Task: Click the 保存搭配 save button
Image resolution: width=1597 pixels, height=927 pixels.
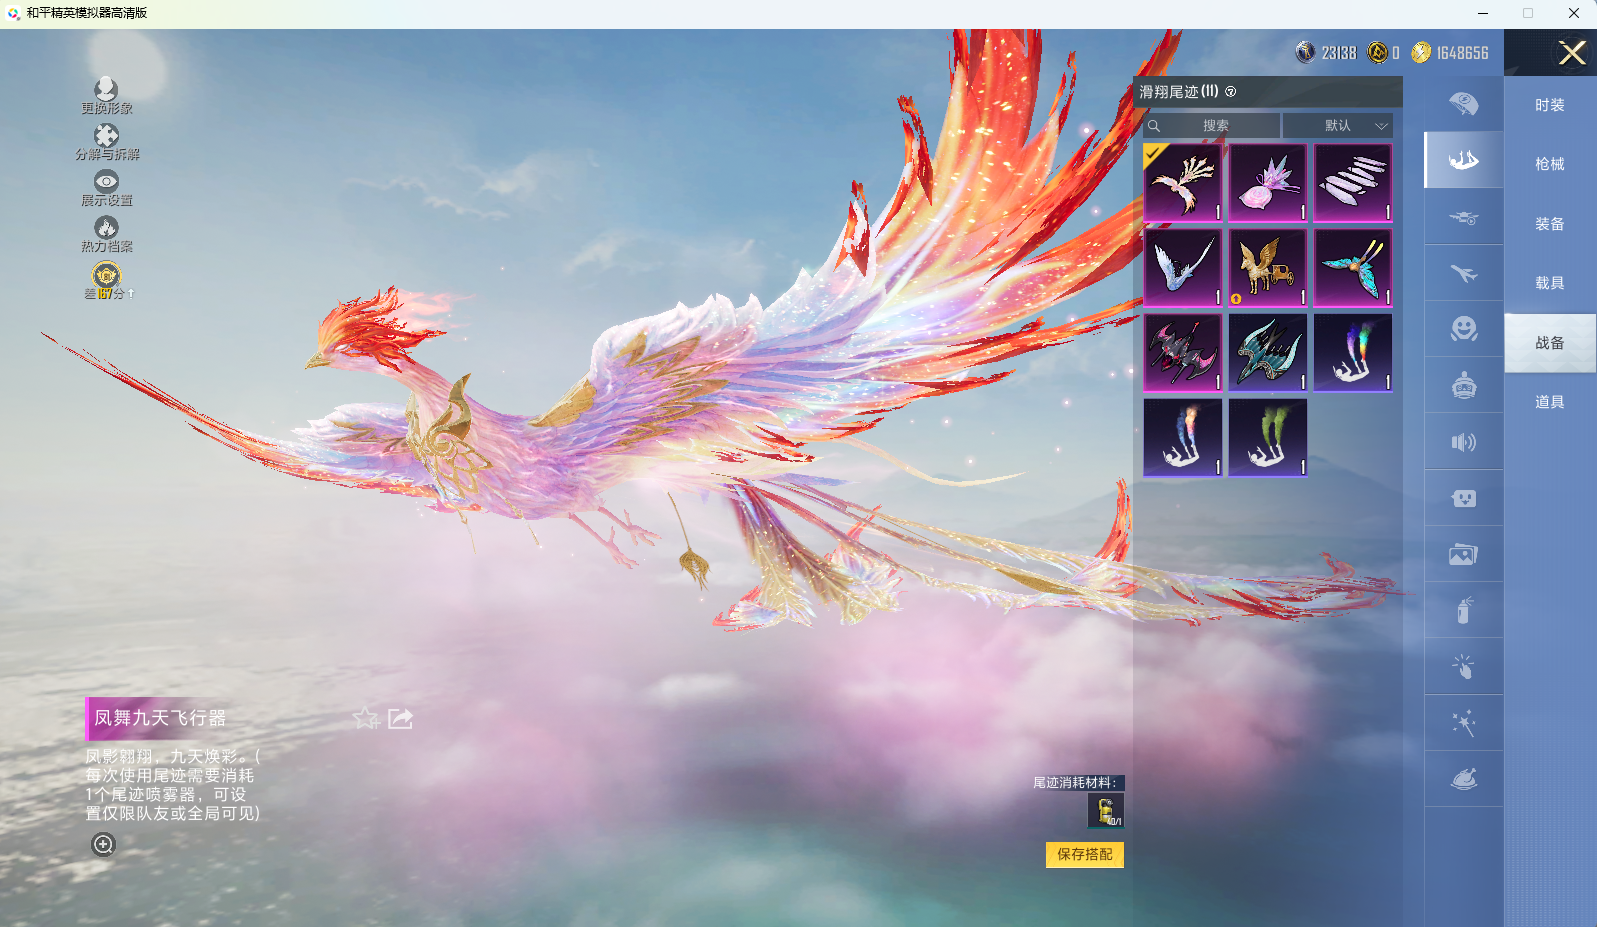Action: click(1085, 854)
